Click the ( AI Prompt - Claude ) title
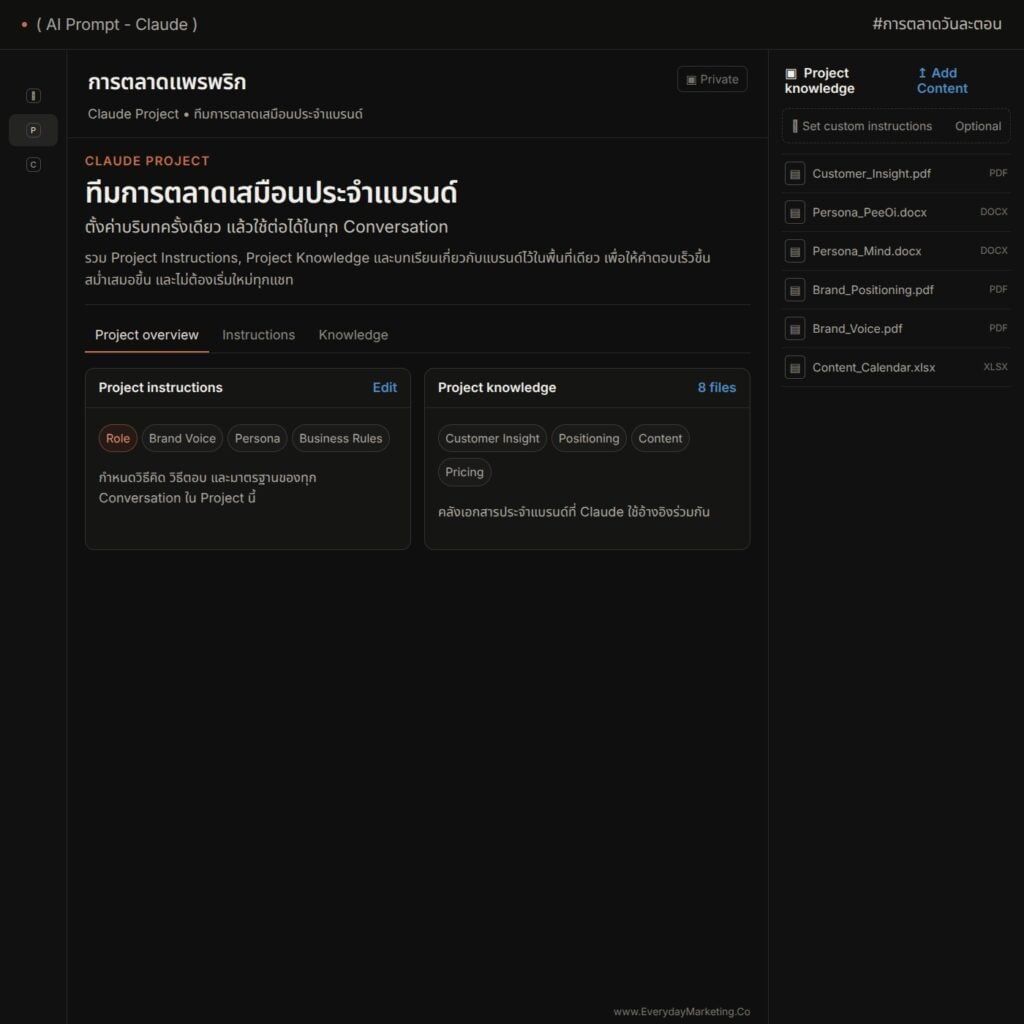The width and height of the screenshot is (1024, 1024). click(117, 25)
